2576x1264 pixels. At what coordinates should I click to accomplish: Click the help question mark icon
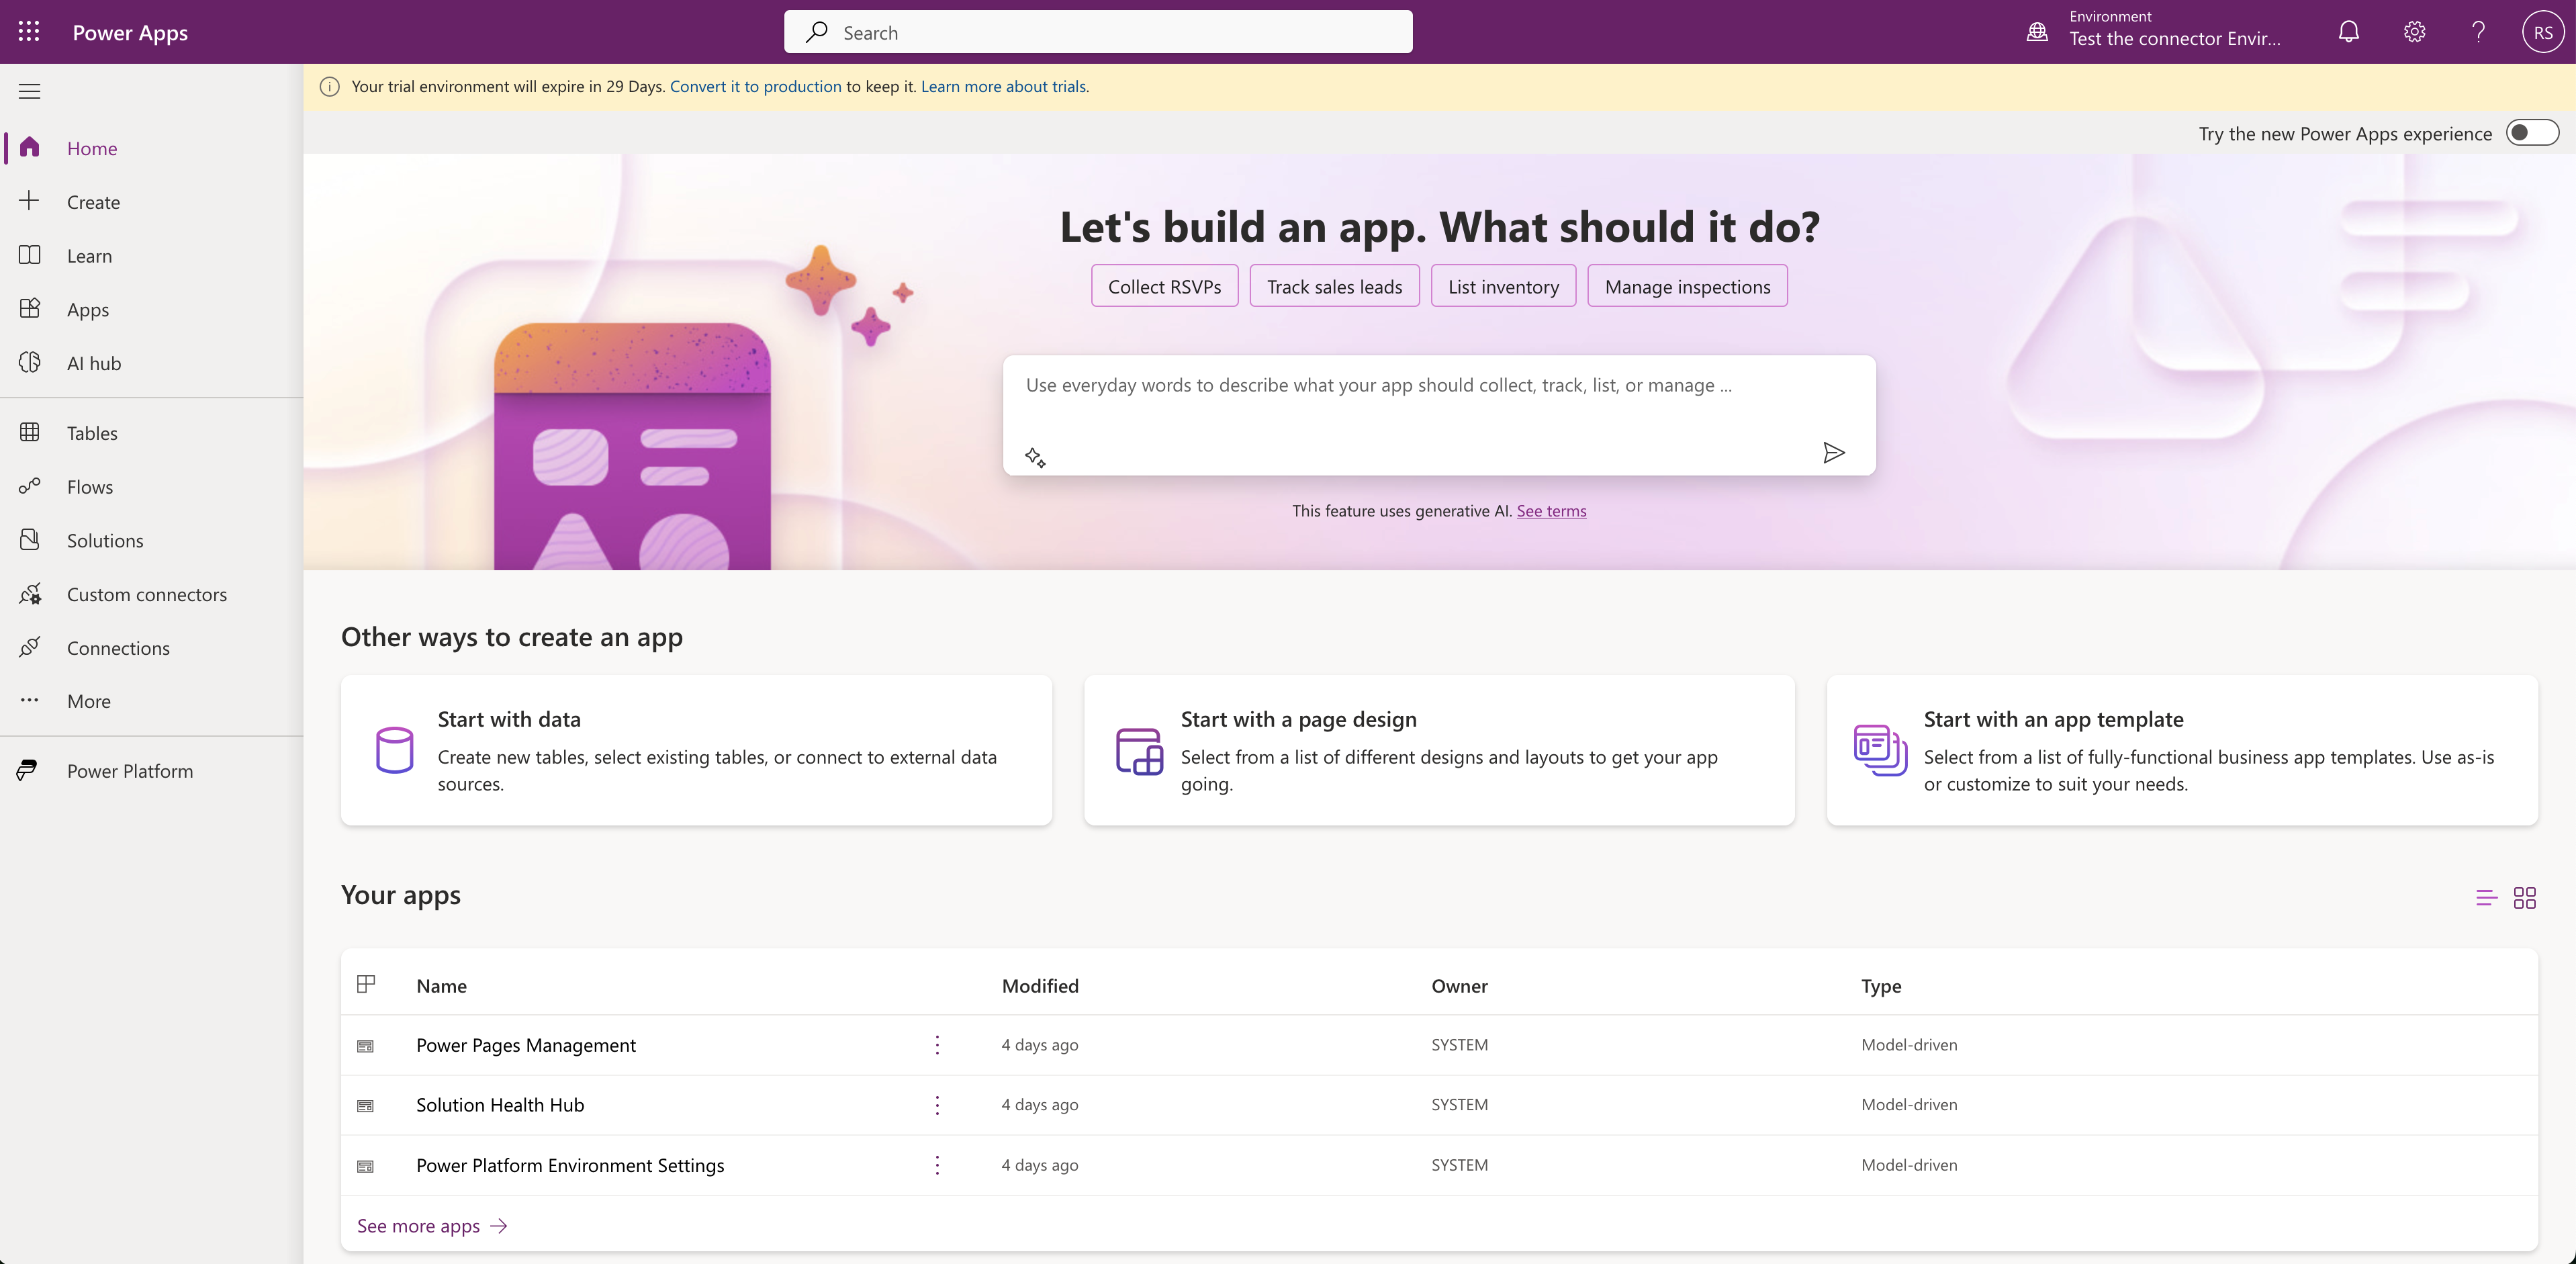coord(2478,32)
